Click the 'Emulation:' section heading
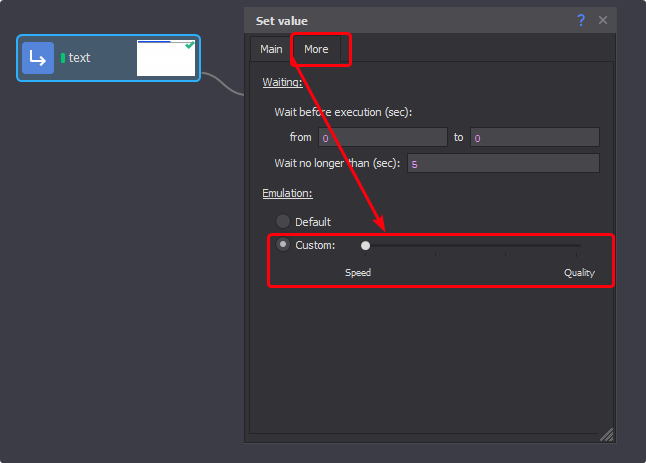This screenshot has height=463, width=646. [288, 193]
